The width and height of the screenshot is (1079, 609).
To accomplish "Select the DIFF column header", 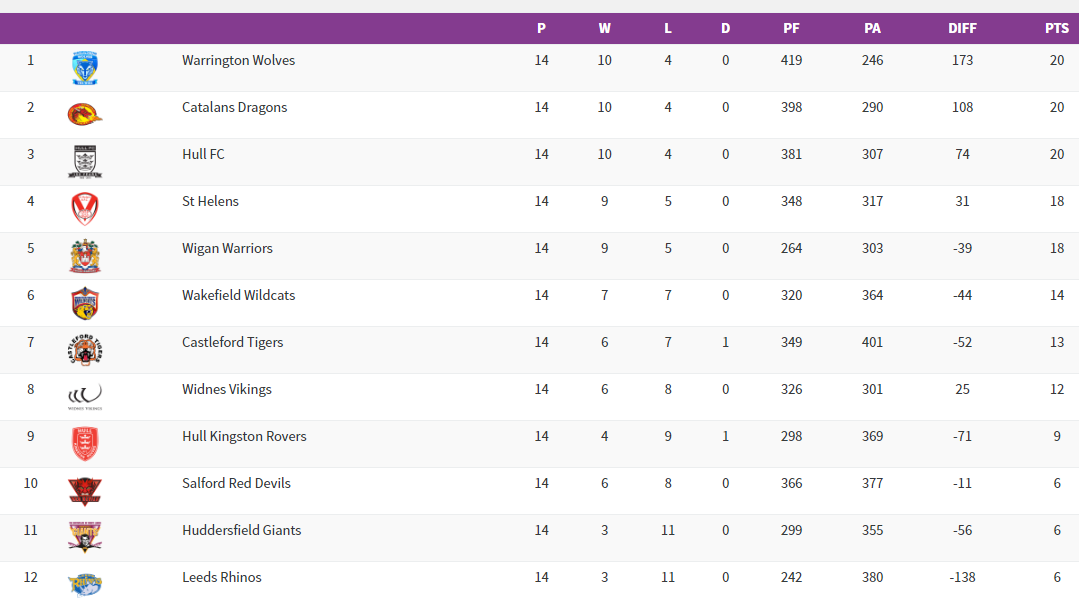I will pos(962,28).
